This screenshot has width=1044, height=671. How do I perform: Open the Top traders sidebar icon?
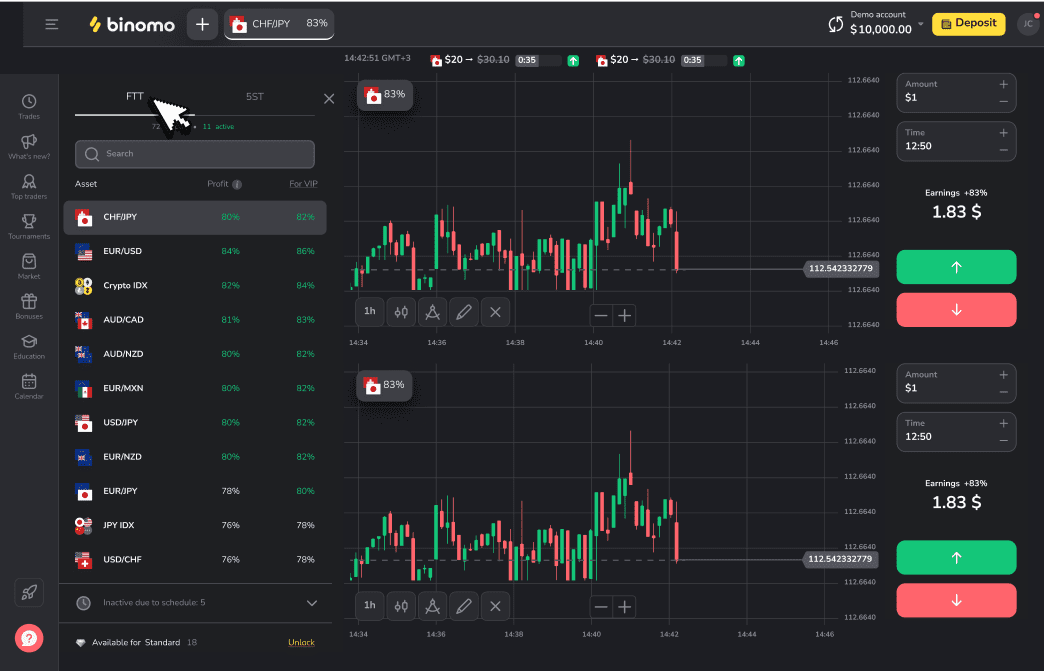(x=29, y=183)
